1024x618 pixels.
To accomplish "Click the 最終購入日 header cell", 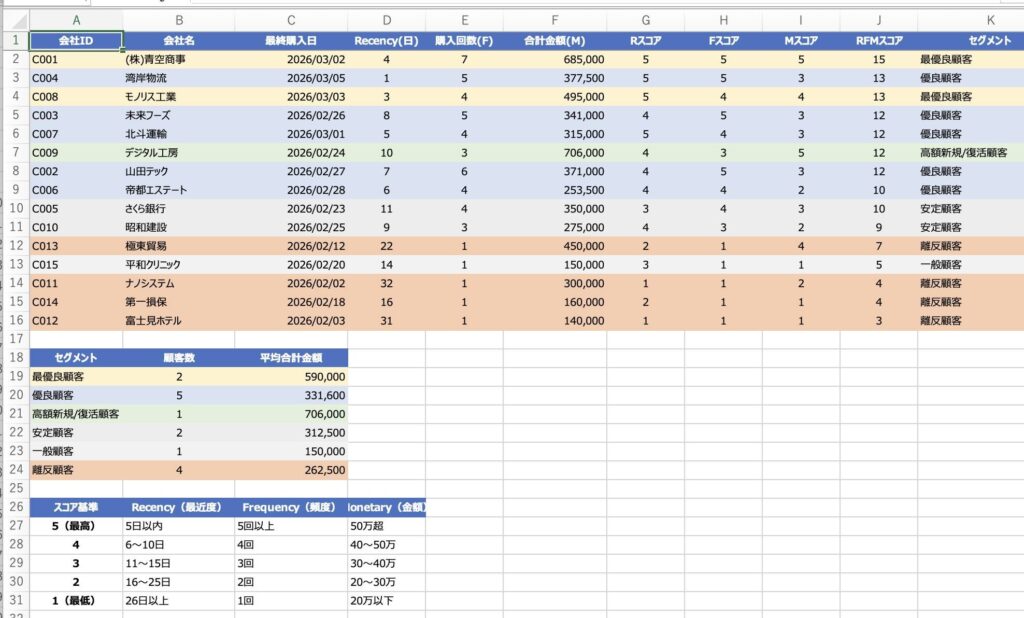I will click(x=291, y=41).
